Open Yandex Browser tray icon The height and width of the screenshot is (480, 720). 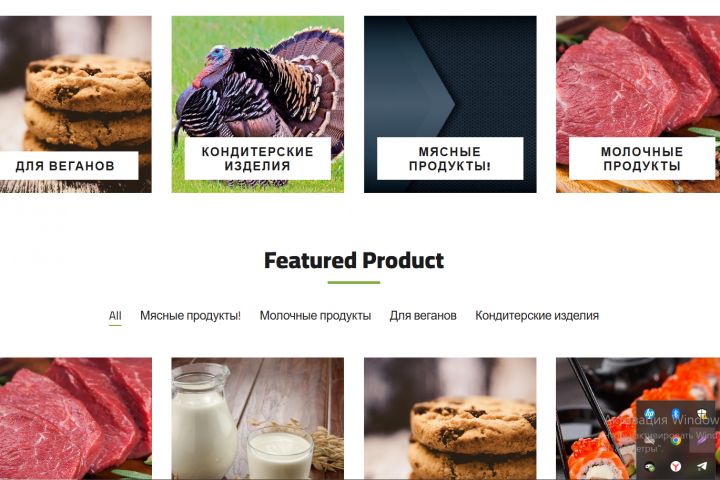pos(675,466)
